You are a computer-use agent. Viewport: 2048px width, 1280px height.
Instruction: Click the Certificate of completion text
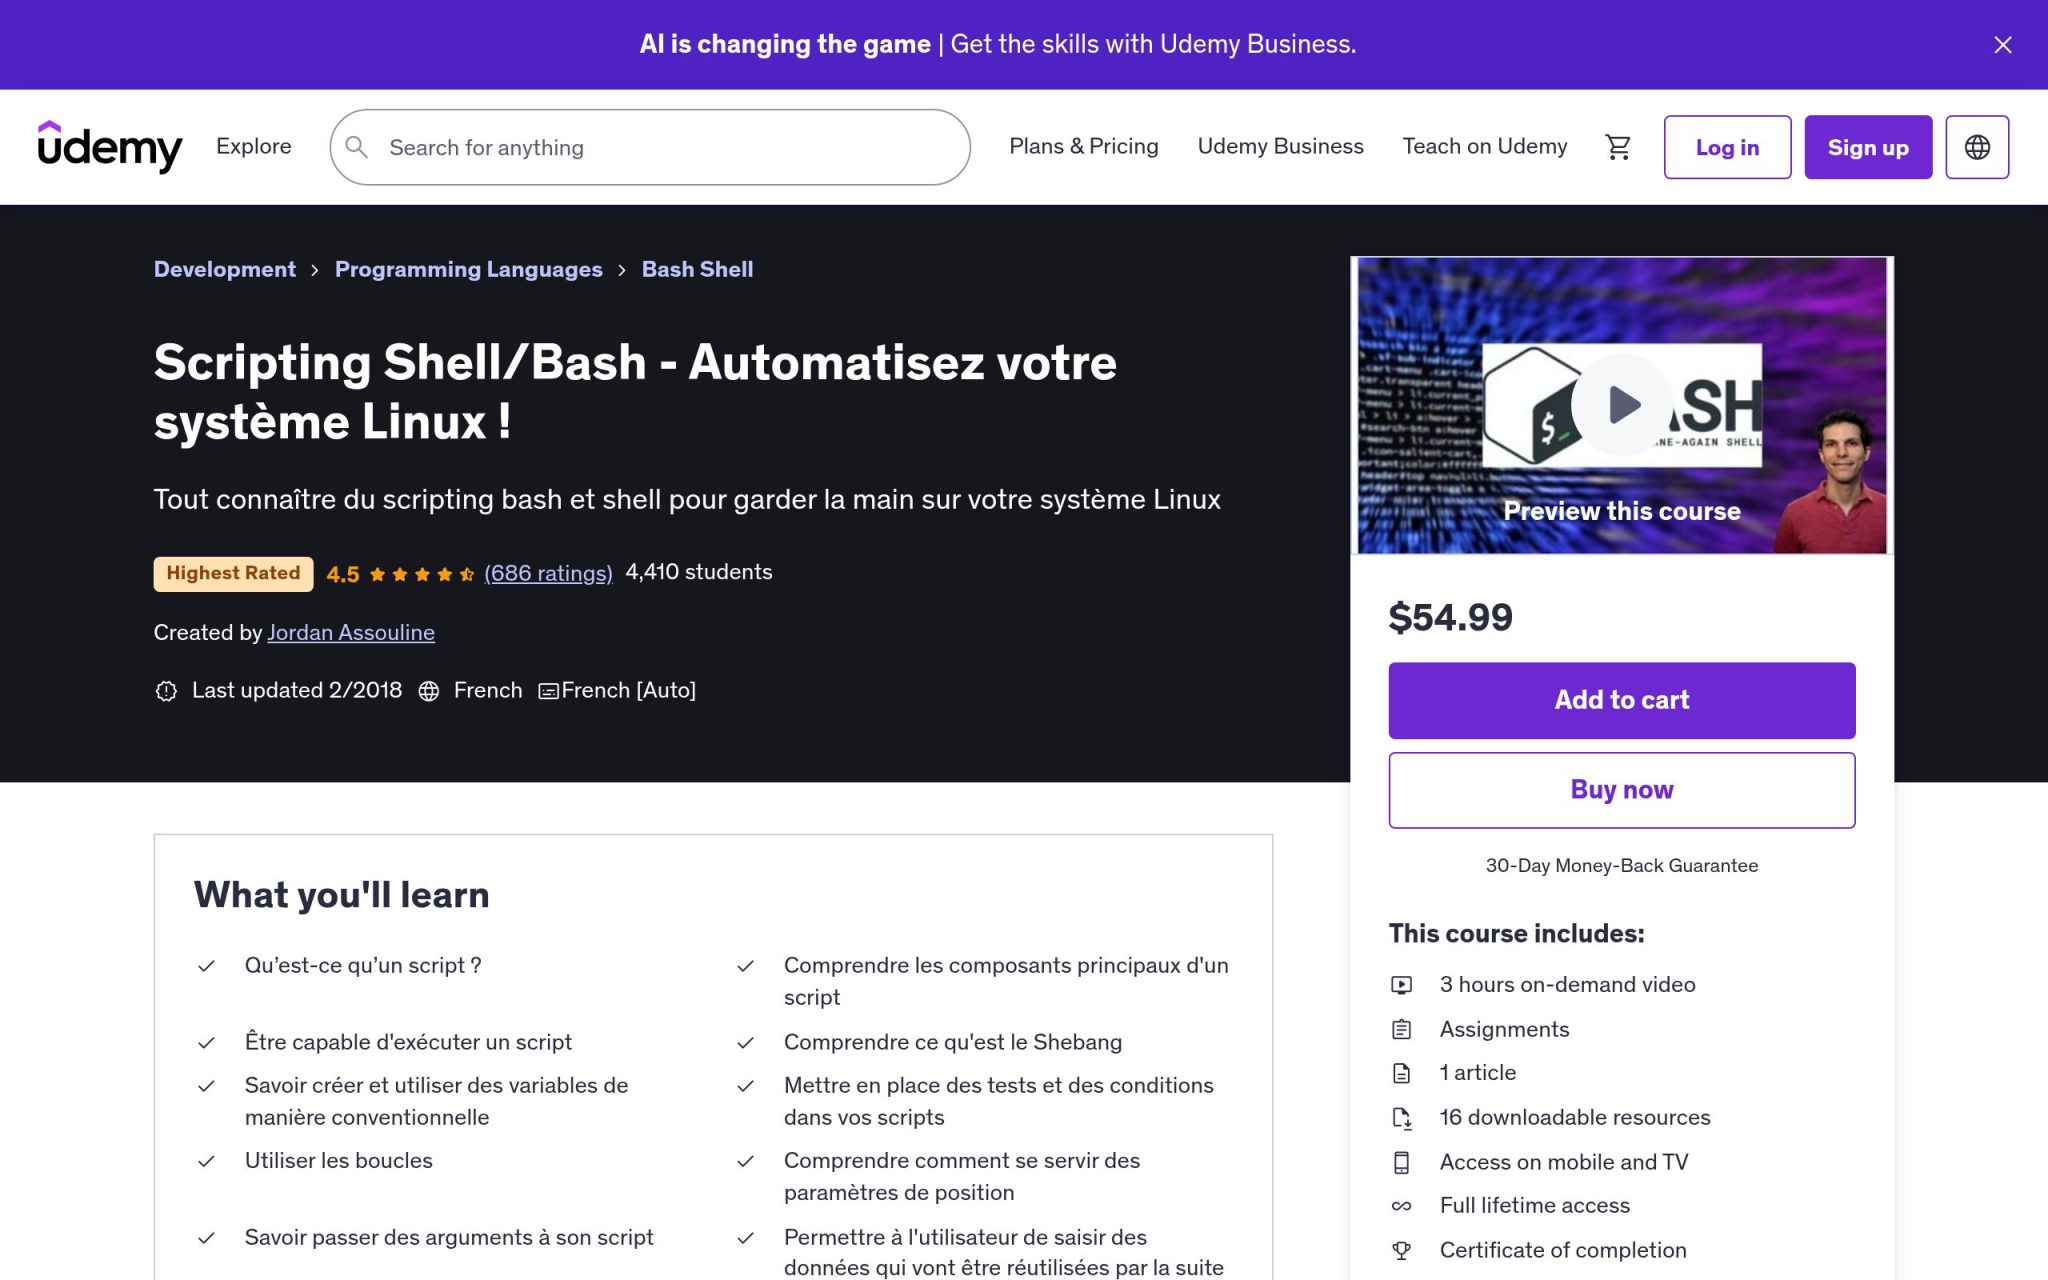point(1563,1250)
